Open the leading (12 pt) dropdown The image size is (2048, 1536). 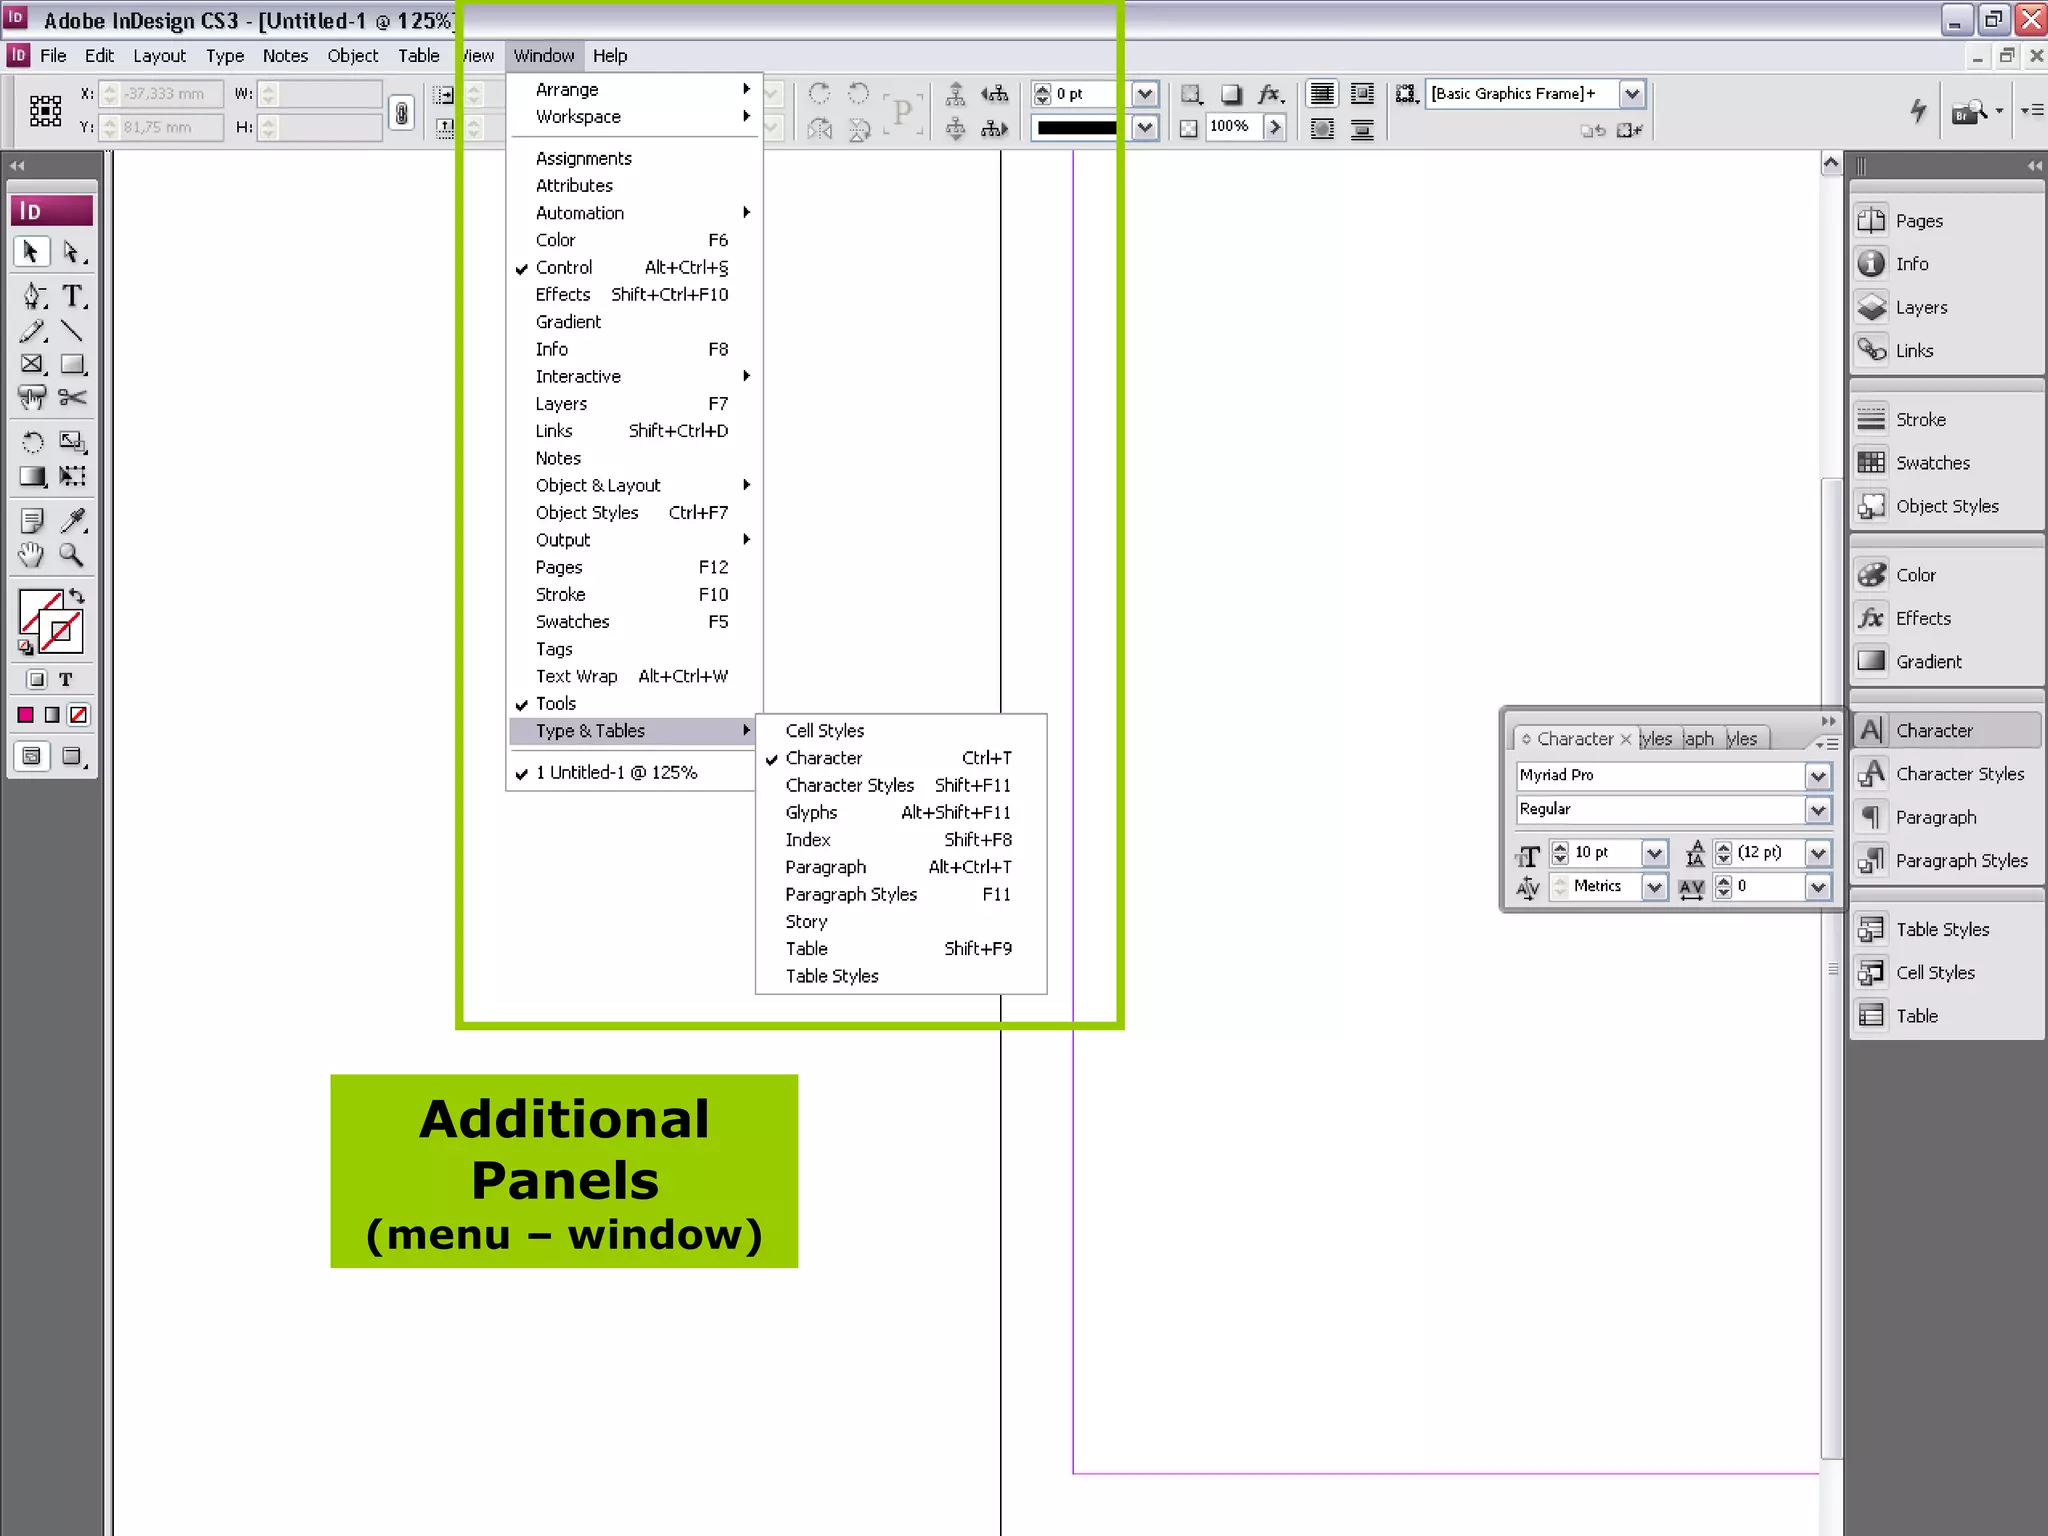pos(1818,853)
